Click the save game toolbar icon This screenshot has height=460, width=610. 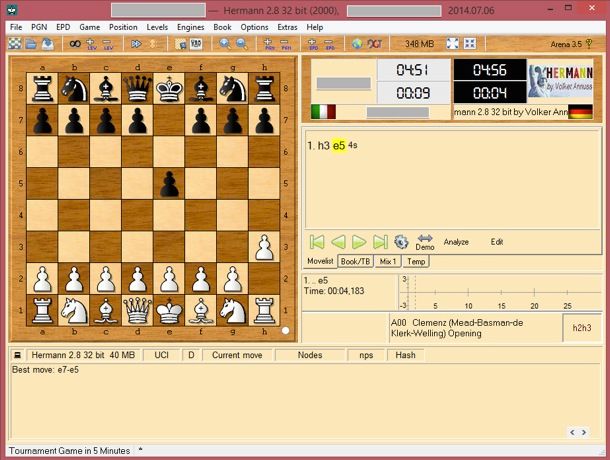coord(47,44)
